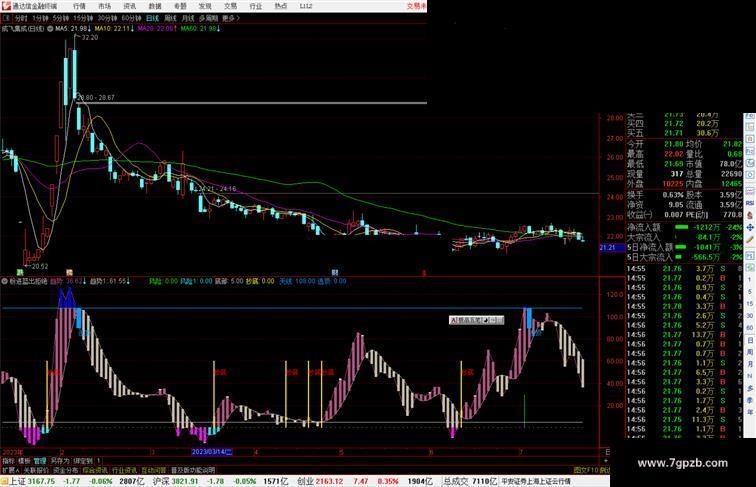Click the 指标 button in bottom bar
The image size is (756, 487).
(8, 461)
